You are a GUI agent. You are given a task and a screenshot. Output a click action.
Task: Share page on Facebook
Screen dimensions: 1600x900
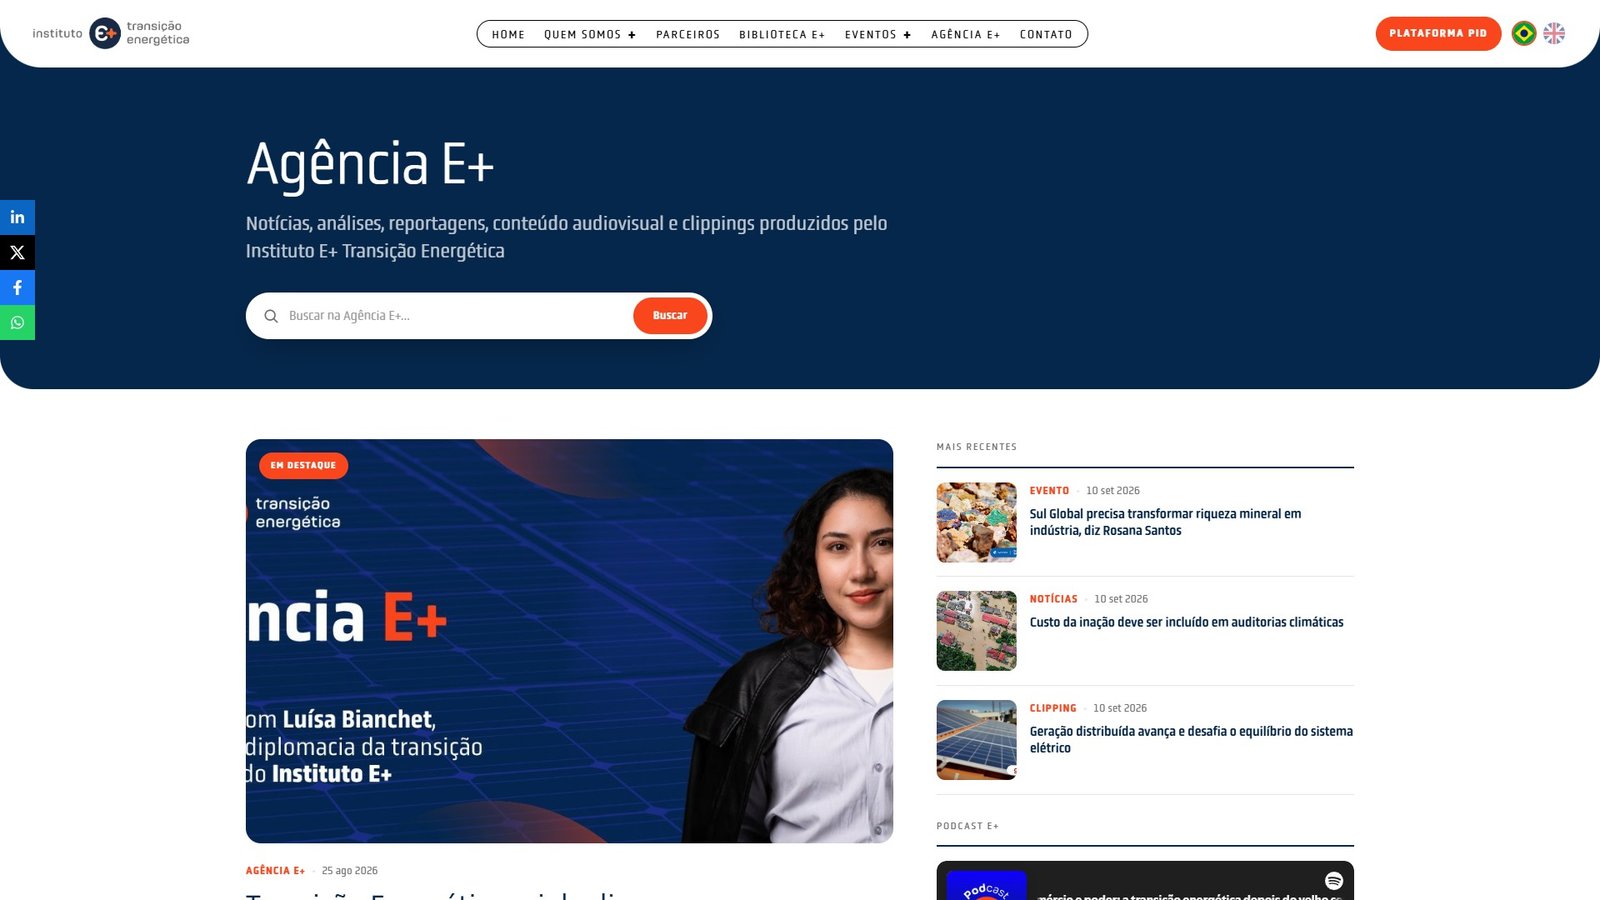click(17, 287)
